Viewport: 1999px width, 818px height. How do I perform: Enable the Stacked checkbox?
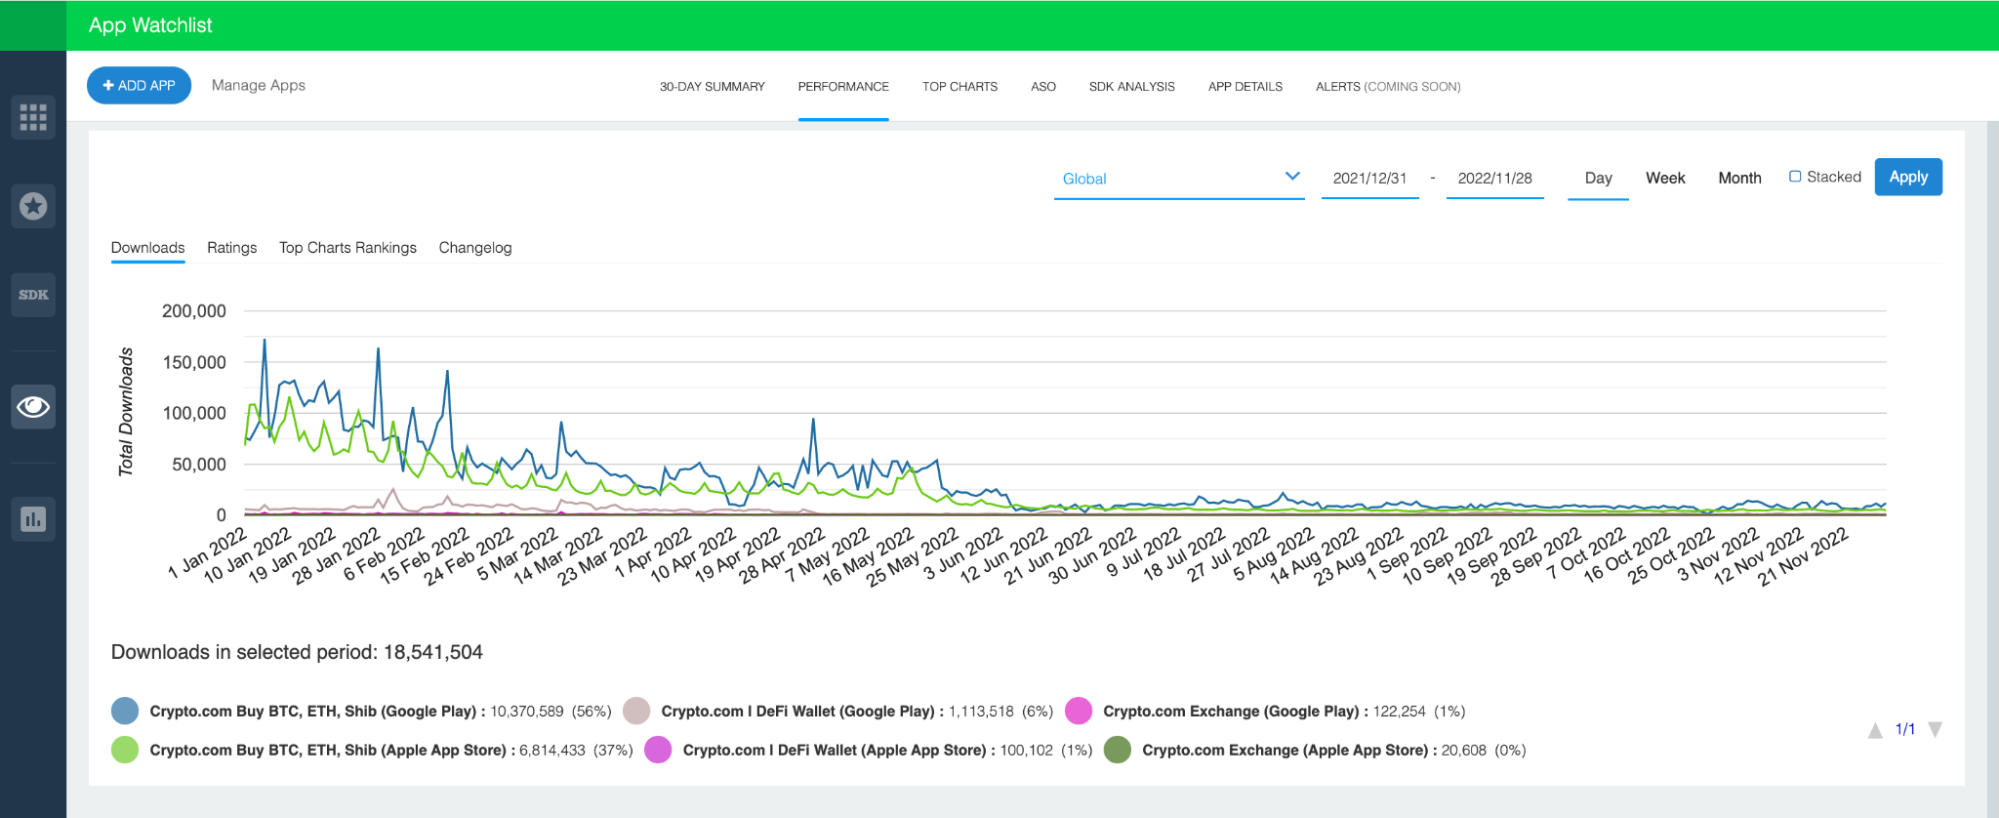pyautogui.click(x=1795, y=177)
